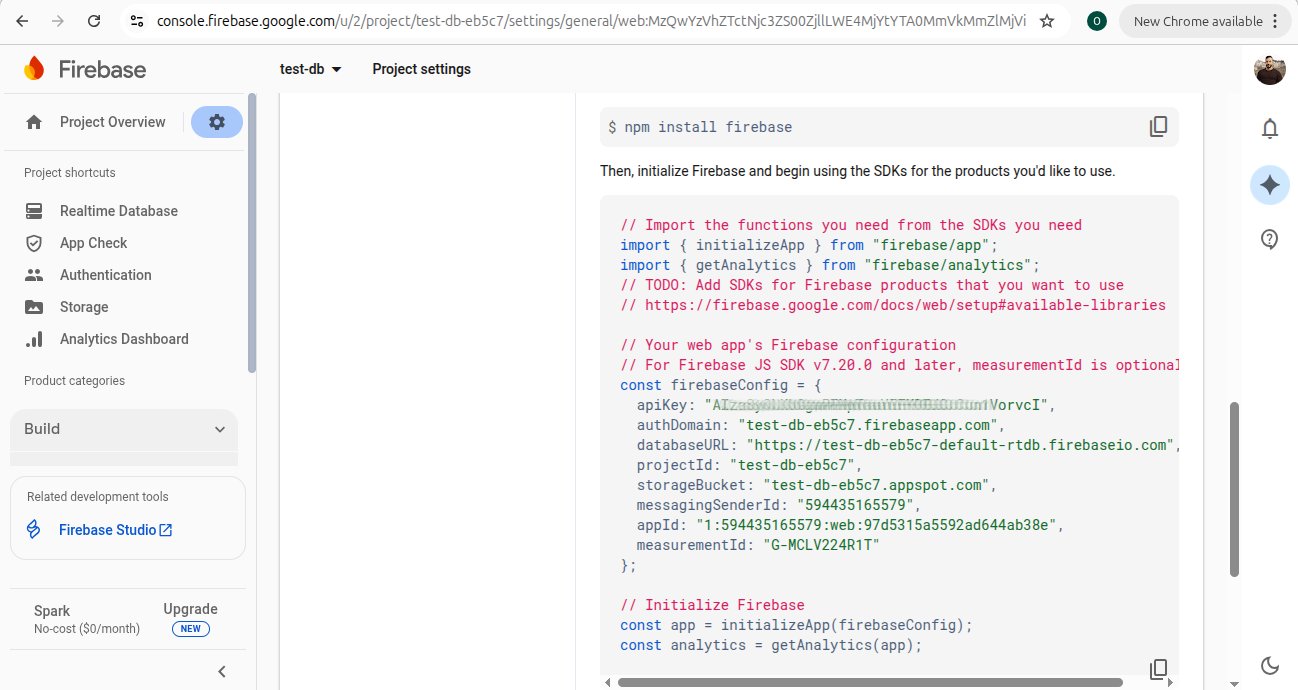Go to Authentication section
Image resolution: width=1298 pixels, height=690 pixels.
click(x=105, y=275)
